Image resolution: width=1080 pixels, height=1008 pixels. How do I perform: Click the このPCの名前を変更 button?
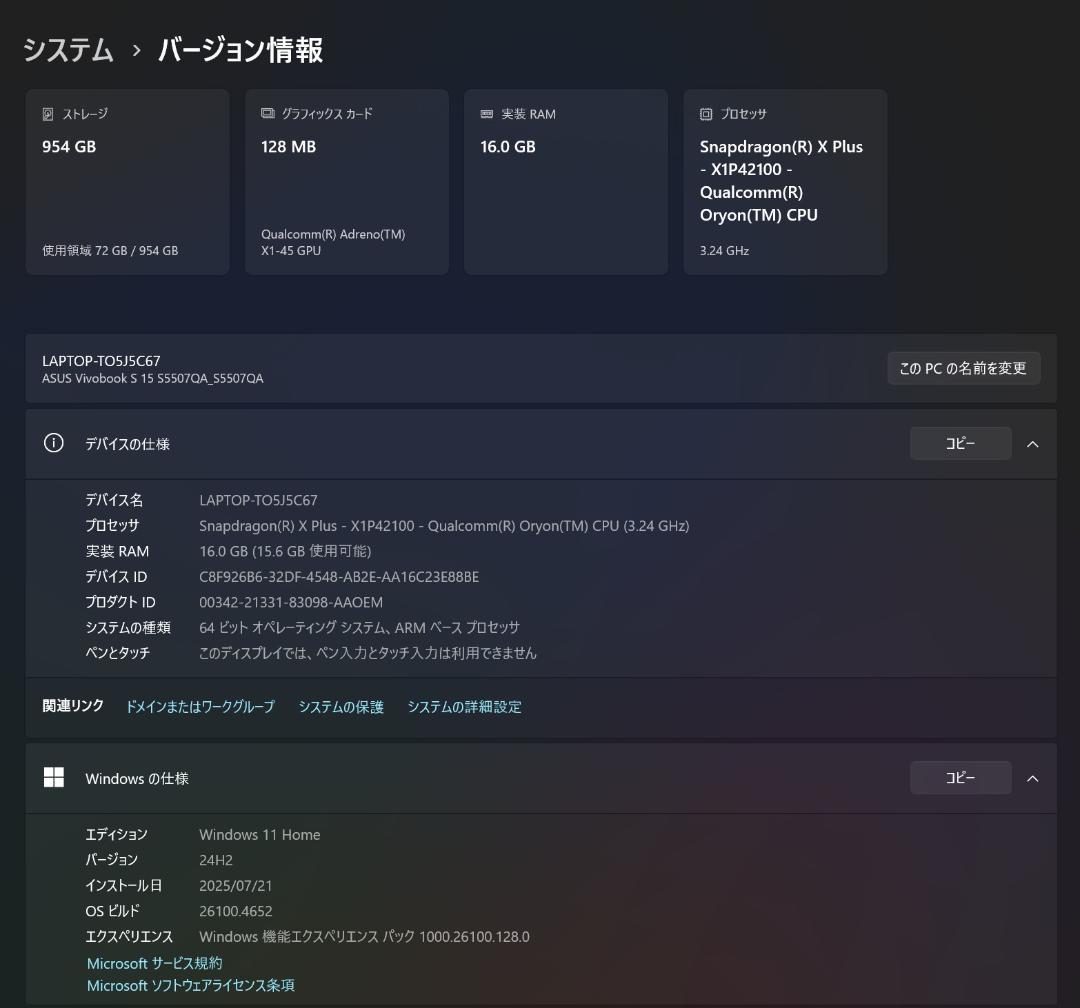point(963,368)
